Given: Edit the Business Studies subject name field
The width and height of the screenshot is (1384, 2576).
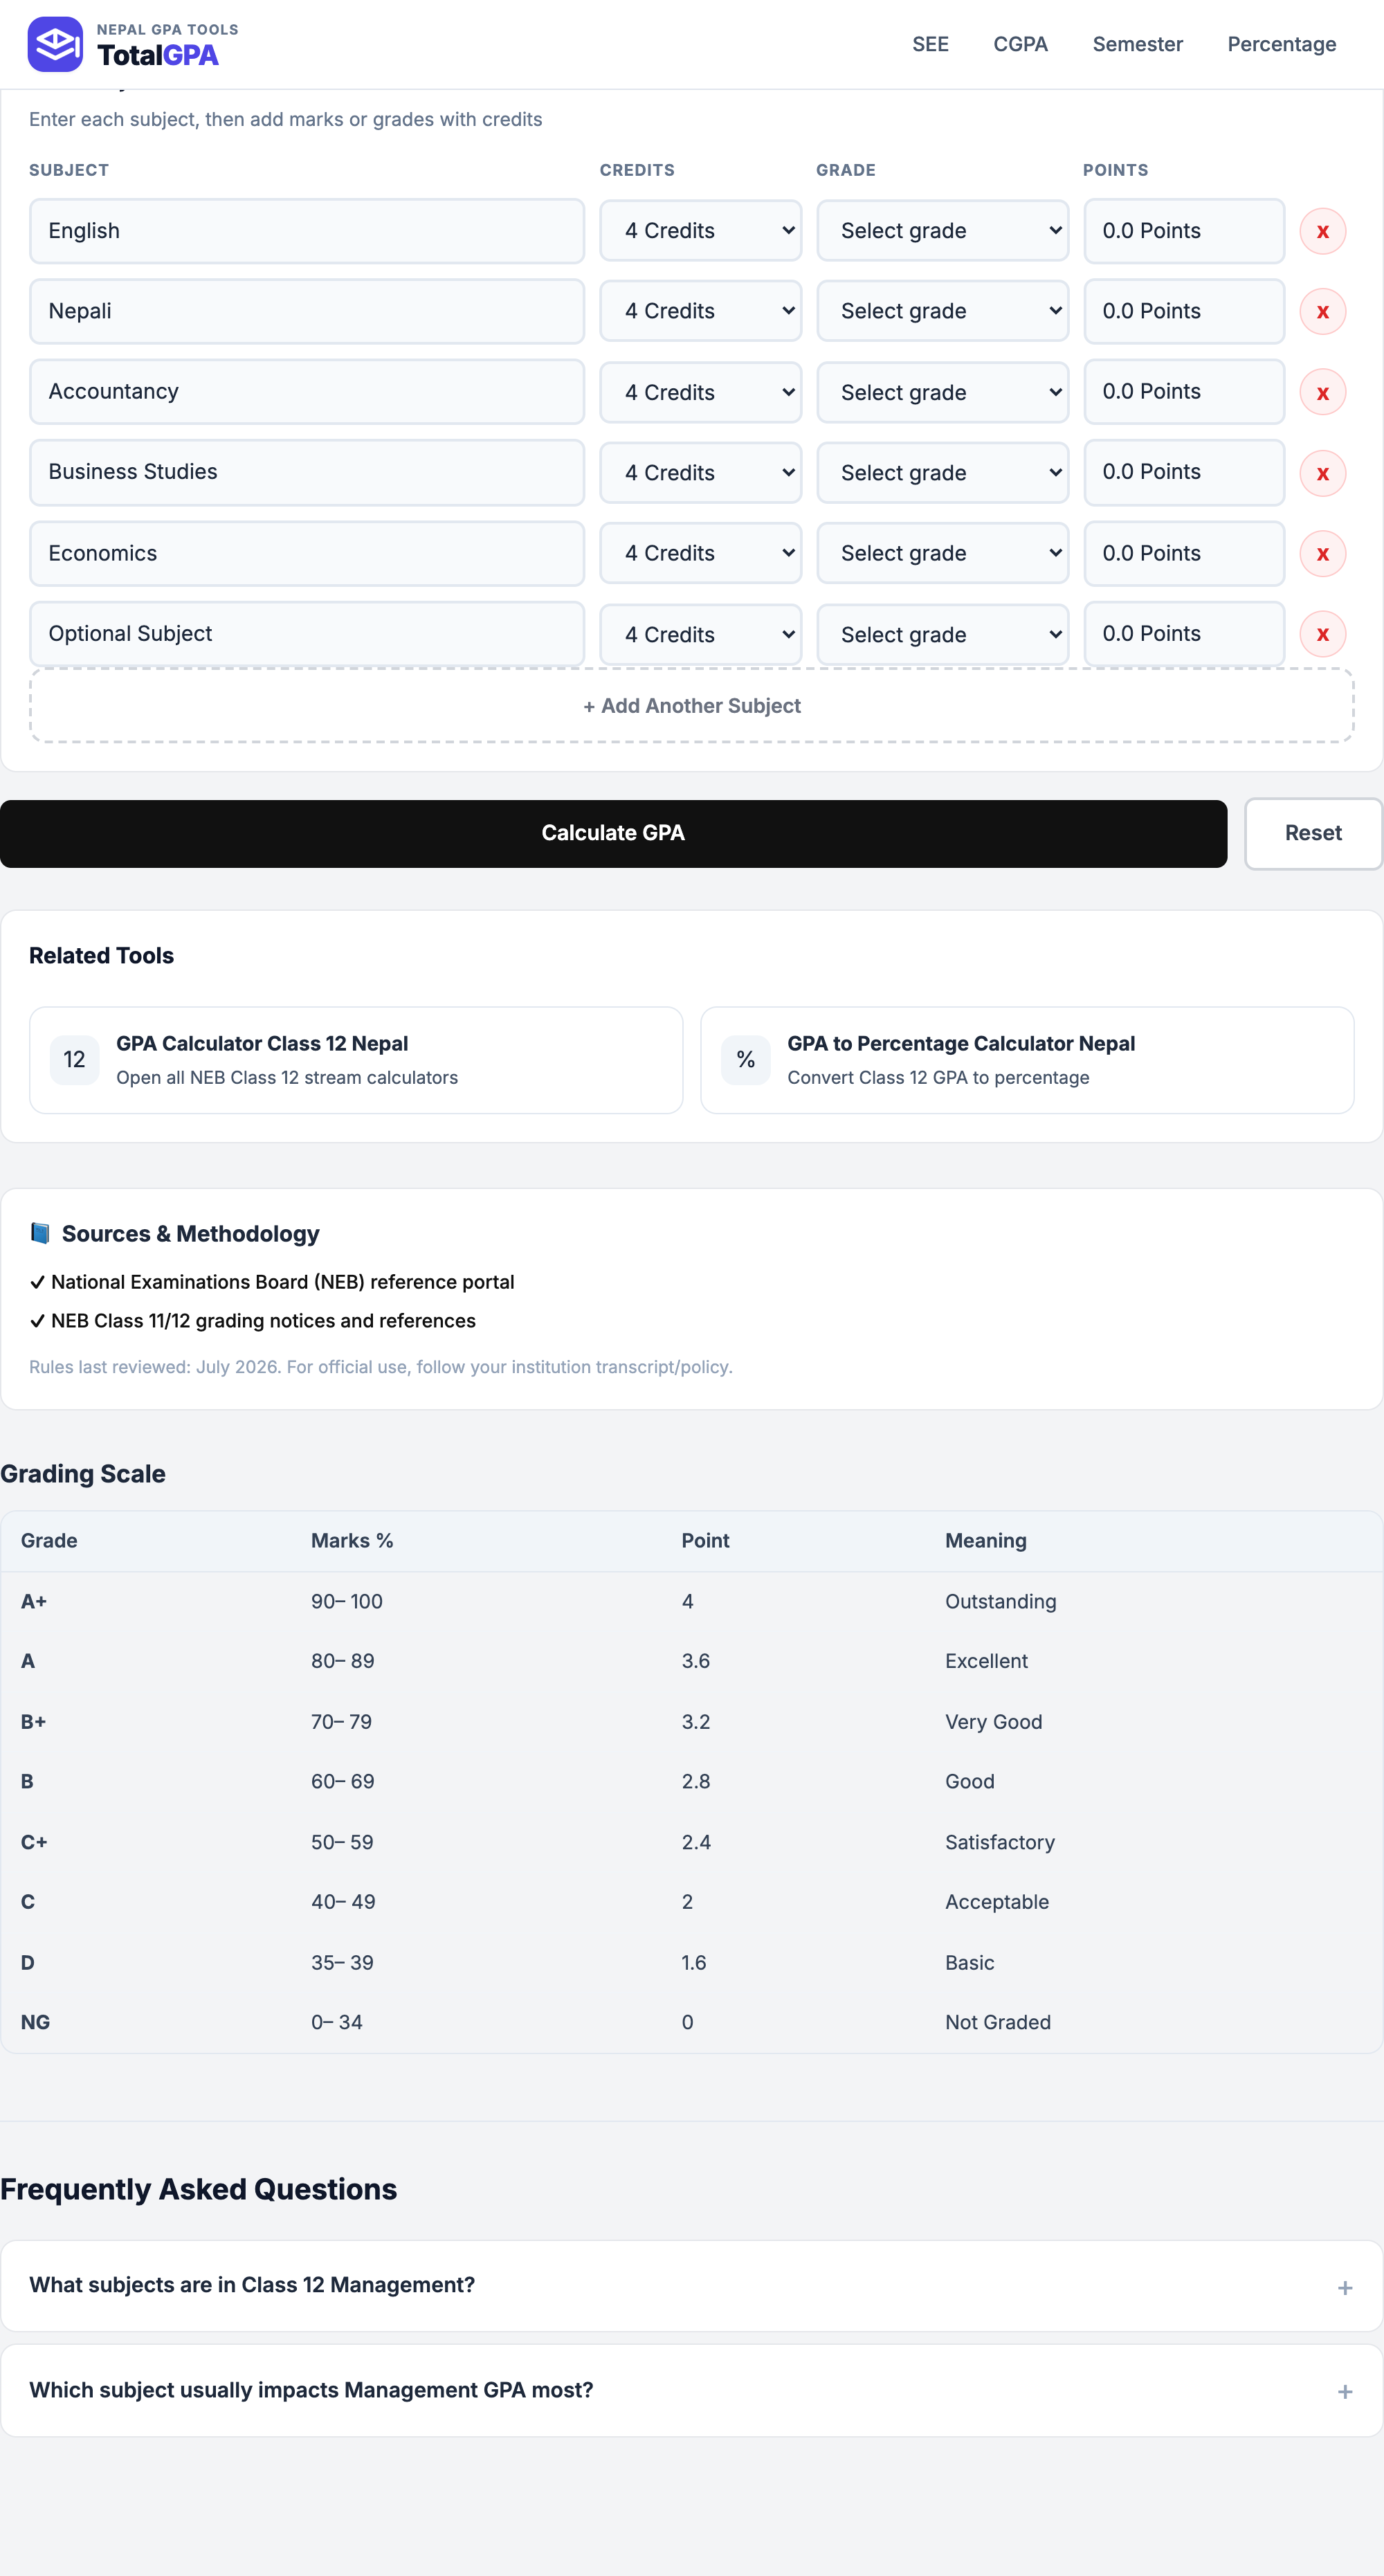Looking at the screenshot, I should pos(307,472).
